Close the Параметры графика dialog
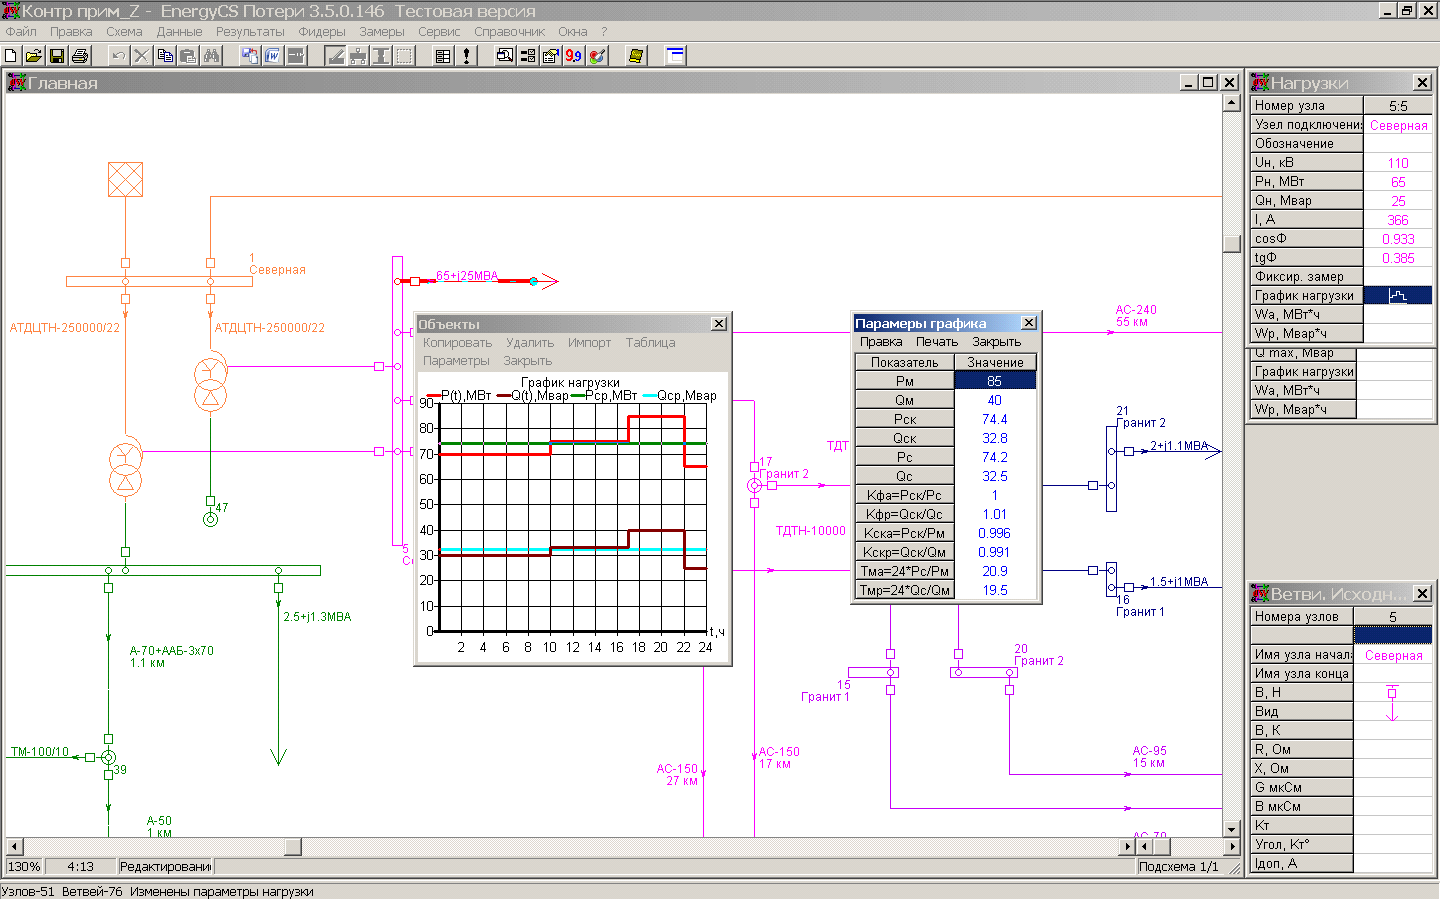1440x900 pixels. [x=1029, y=323]
